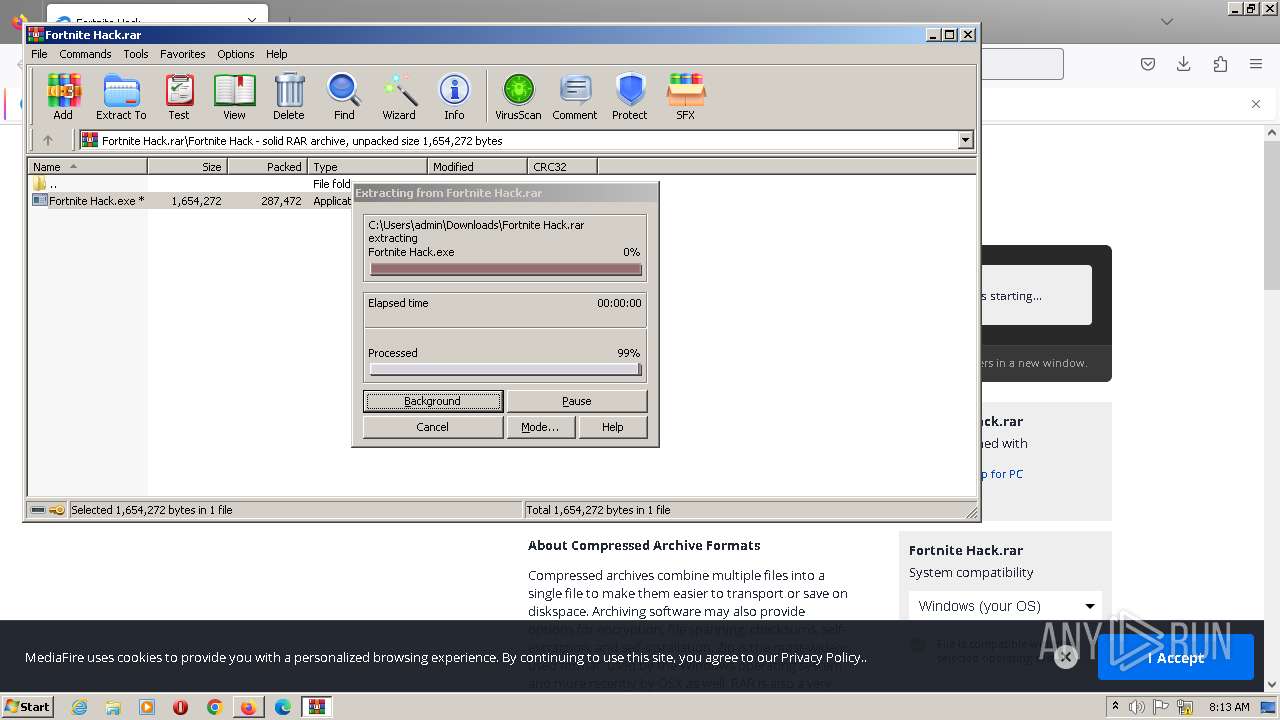1280x720 pixels.
Task: Start VirusScan on the archive
Action: pyautogui.click(x=518, y=97)
